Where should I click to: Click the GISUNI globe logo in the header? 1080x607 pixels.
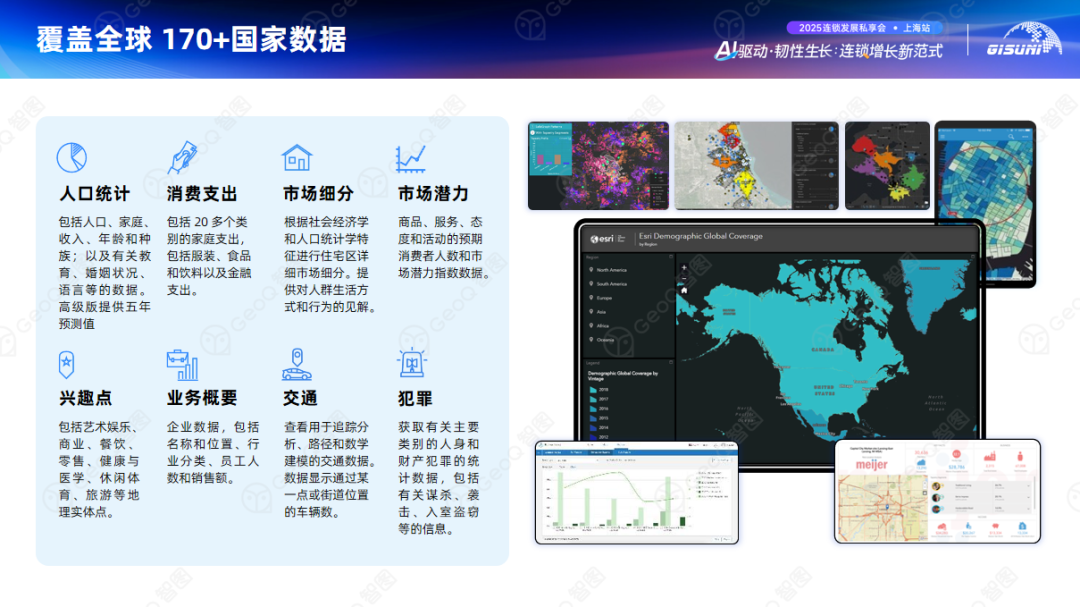point(1023,39)
